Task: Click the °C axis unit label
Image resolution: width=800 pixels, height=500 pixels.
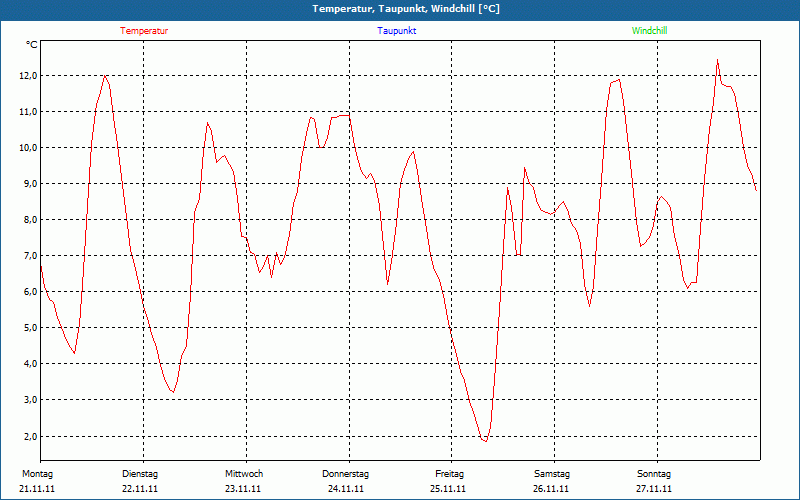Action: [x=32, y=45]
